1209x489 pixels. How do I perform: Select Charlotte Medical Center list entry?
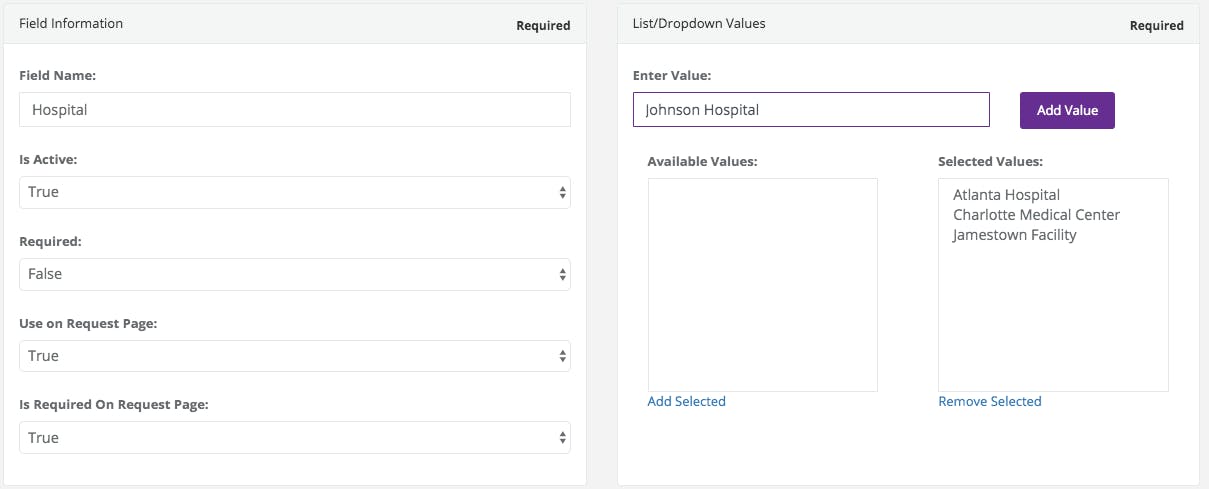point(1036,215)
